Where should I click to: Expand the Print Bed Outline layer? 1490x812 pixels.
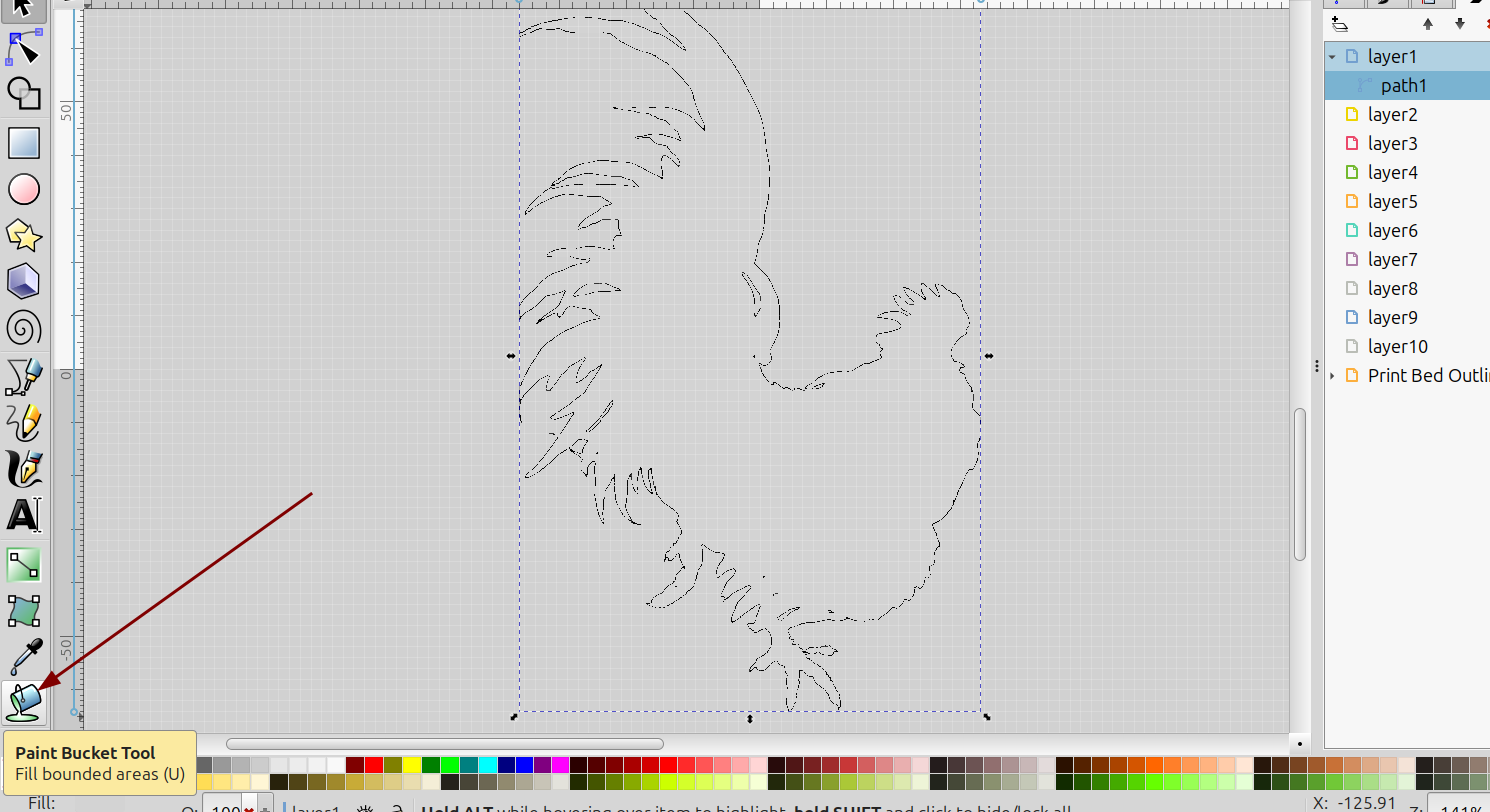click(x=1332, y=376)
